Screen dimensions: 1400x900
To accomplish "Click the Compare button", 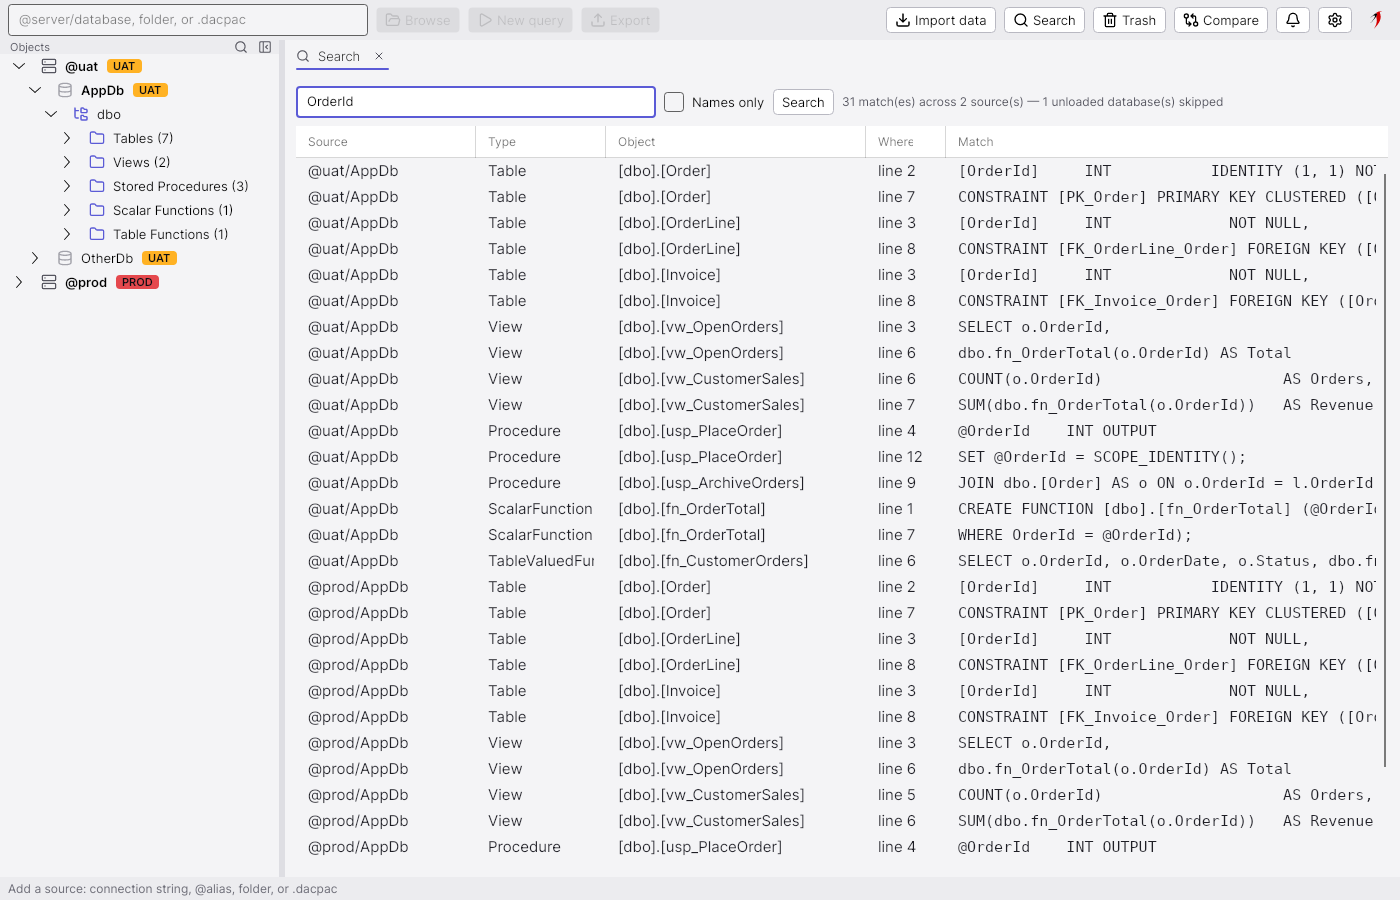I will [x=1221, y=20].
